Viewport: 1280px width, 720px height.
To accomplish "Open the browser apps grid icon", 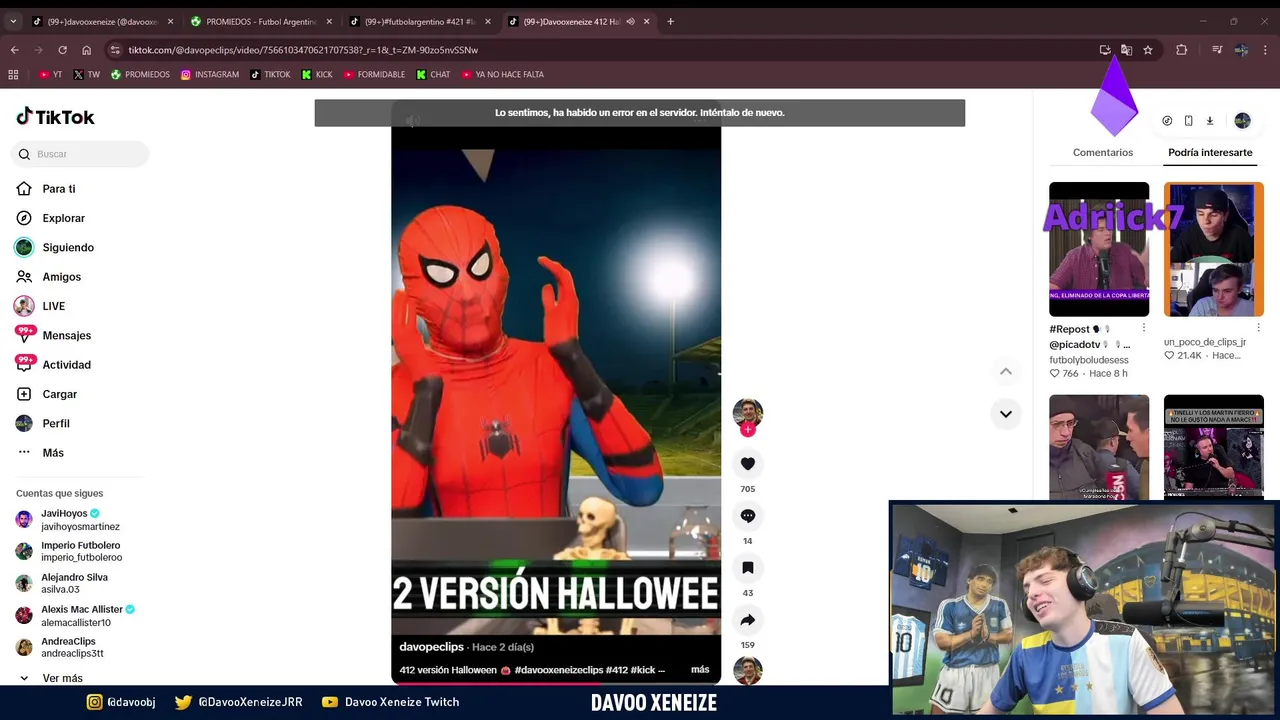I will tap(13, 74).
